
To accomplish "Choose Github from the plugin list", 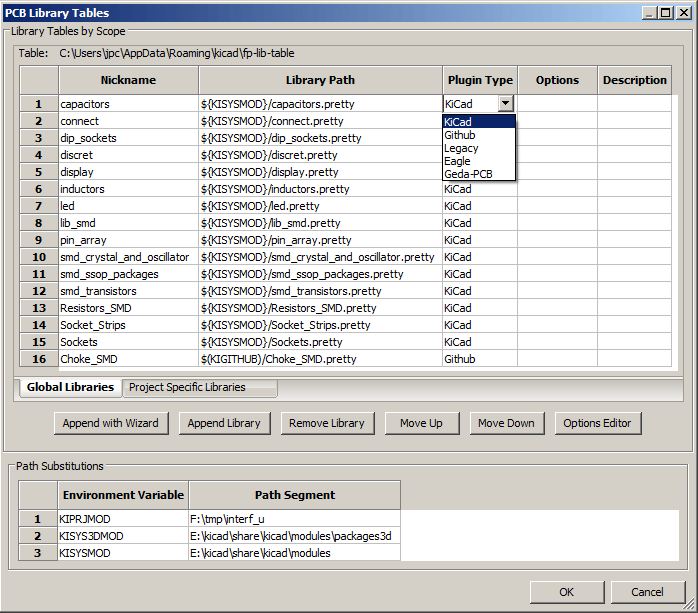I will (461, 135).
